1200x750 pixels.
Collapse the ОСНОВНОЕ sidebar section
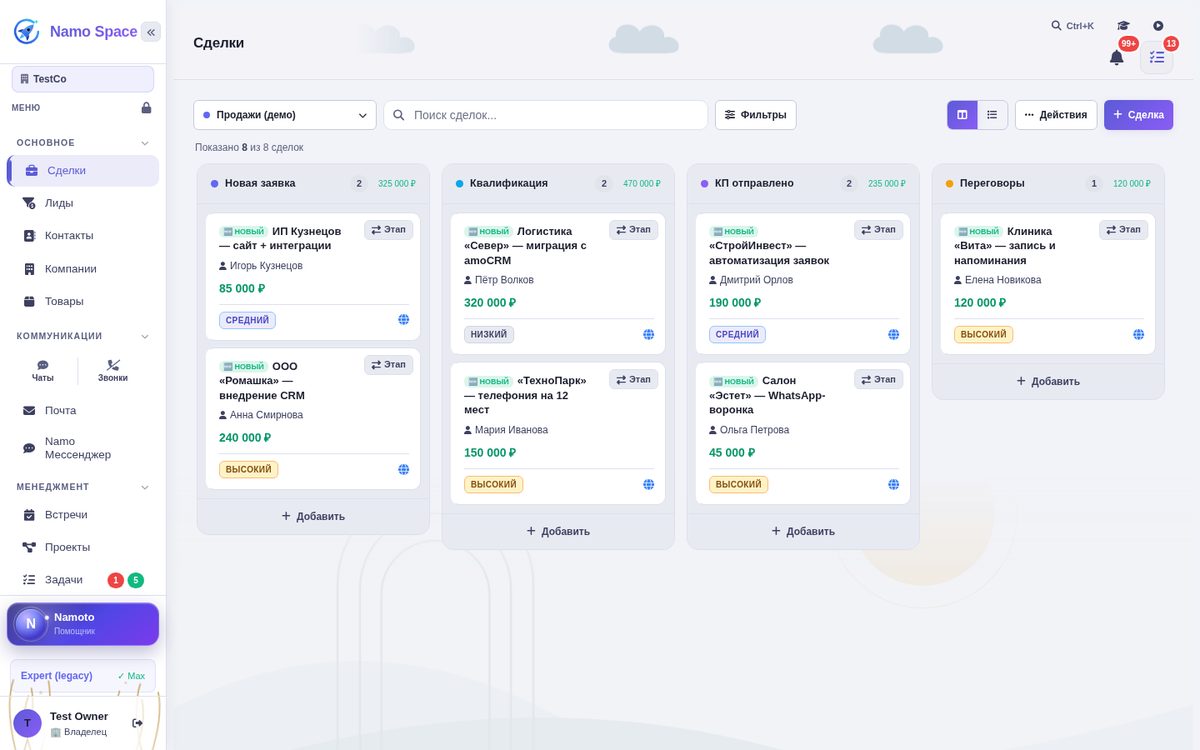click(x=145, y=143)
